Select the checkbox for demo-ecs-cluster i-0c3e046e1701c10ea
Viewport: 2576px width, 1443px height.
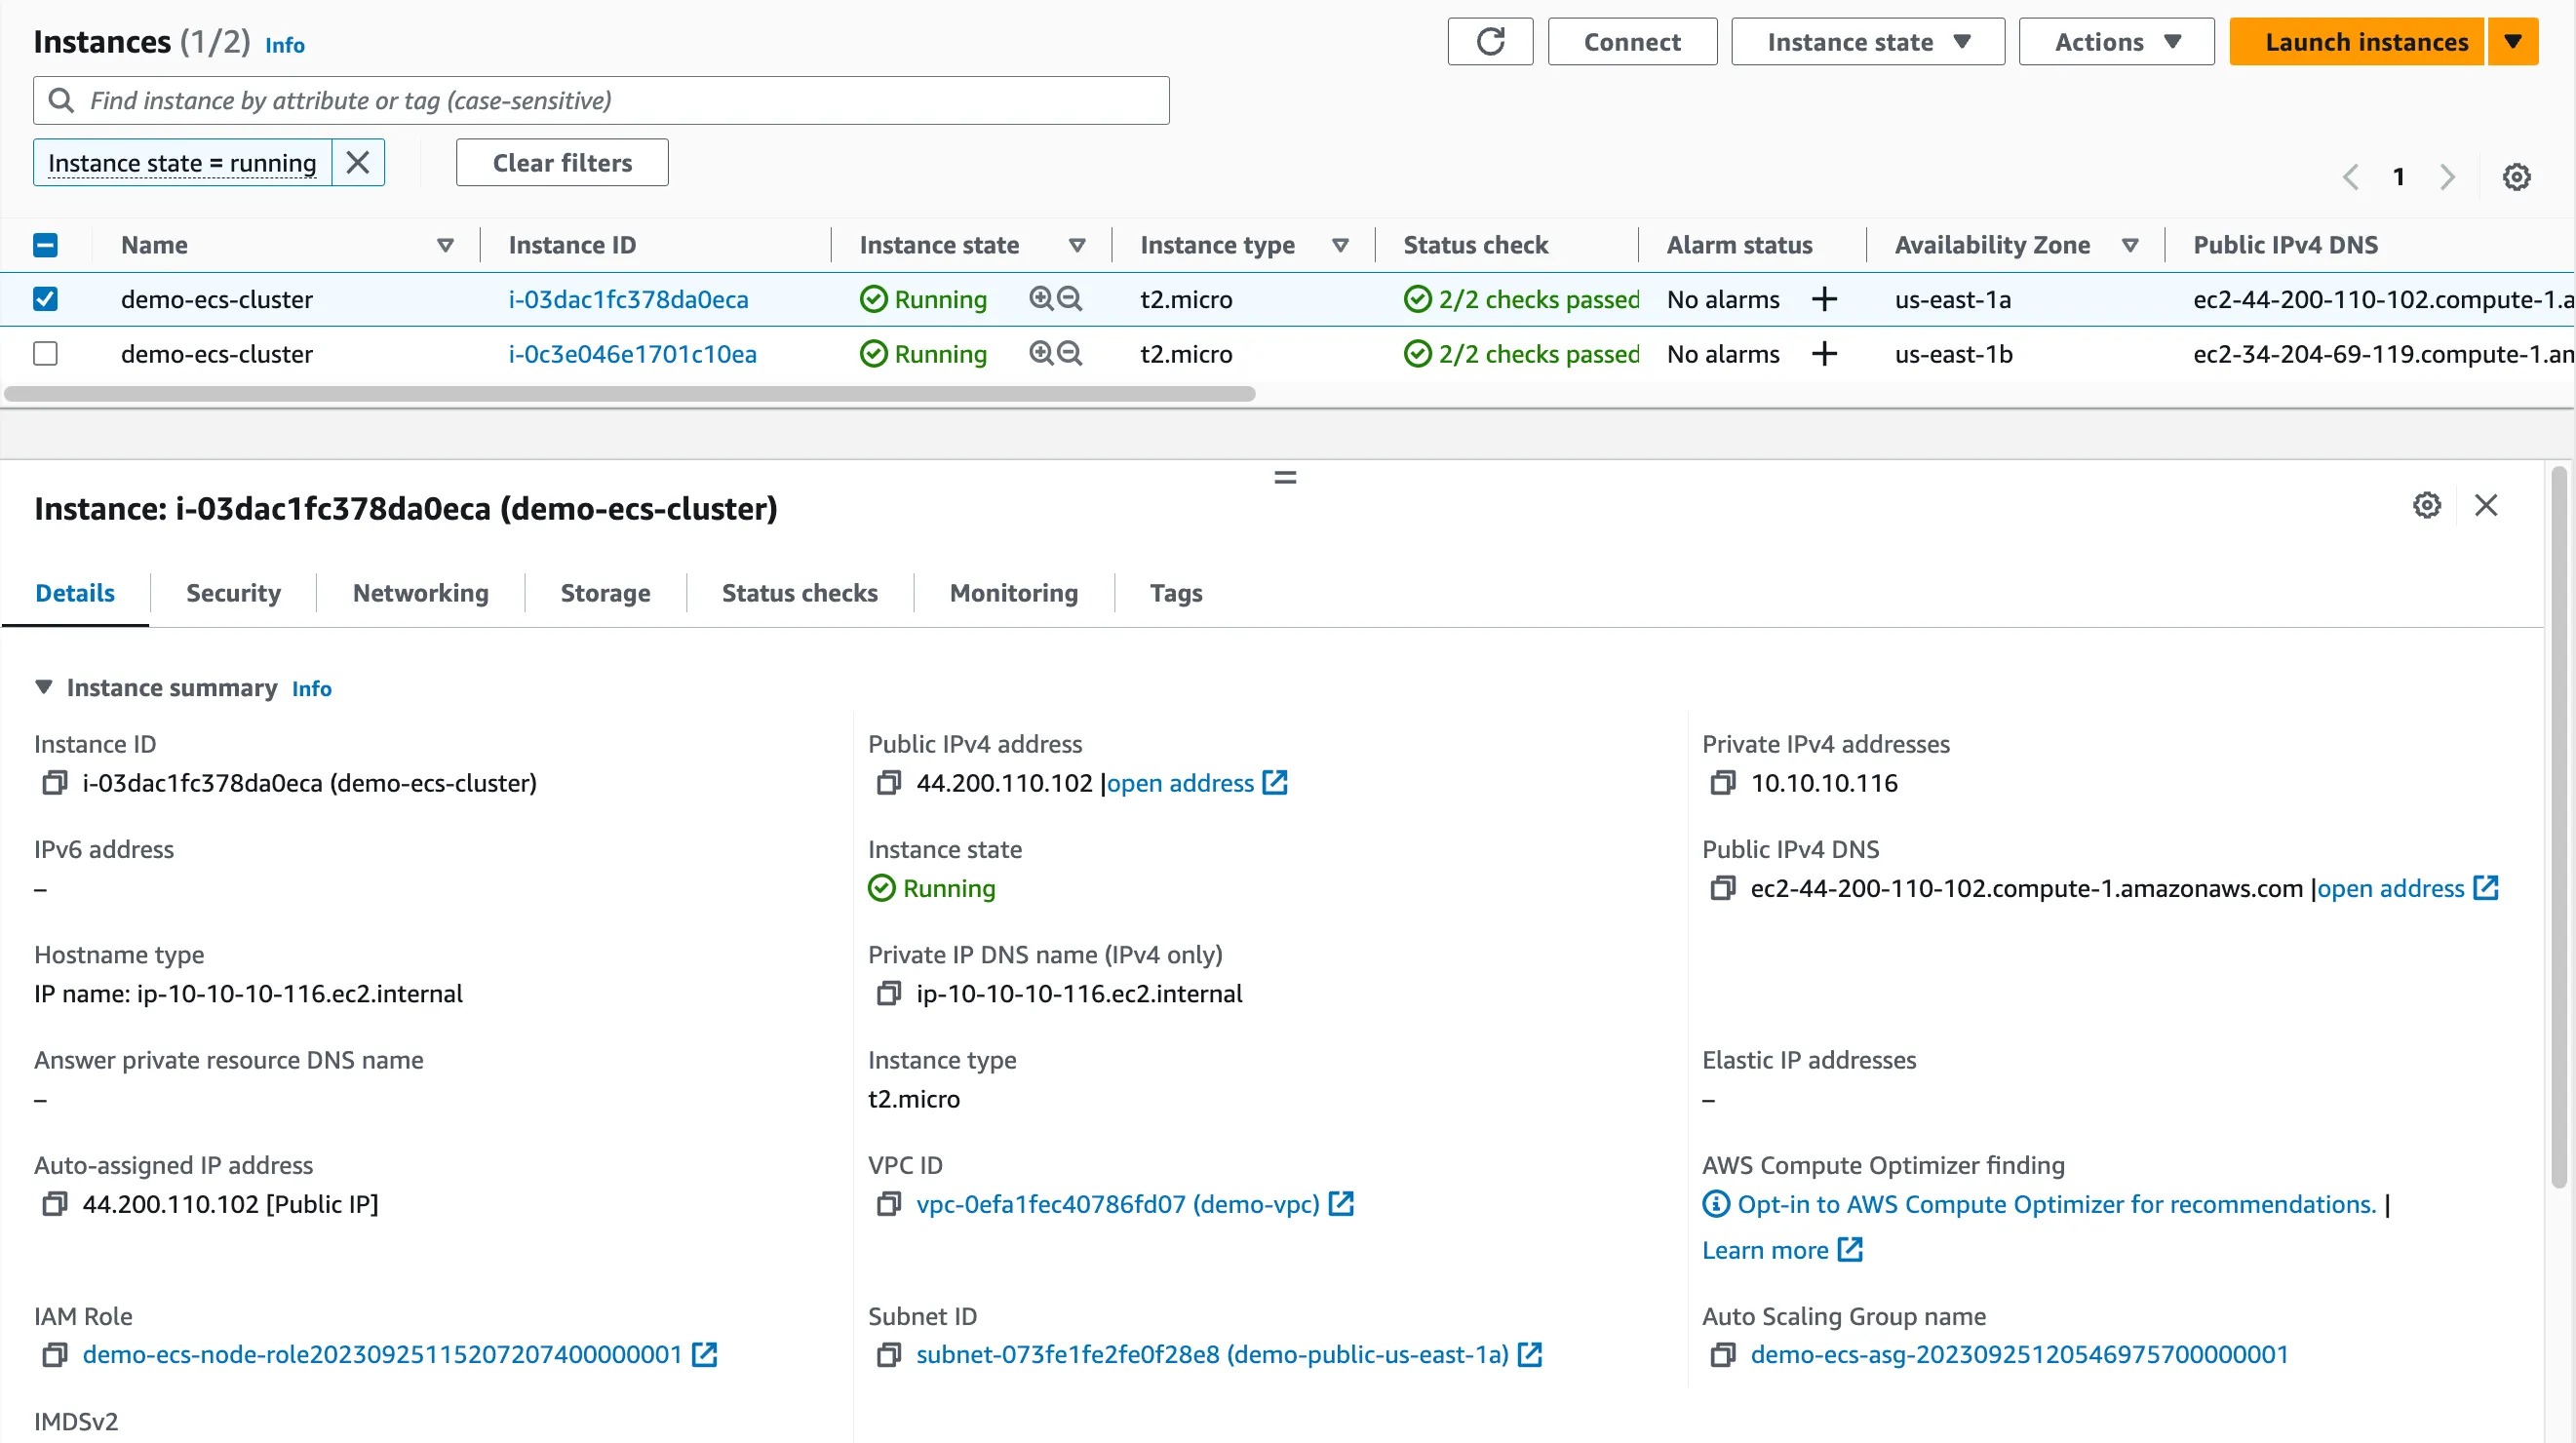coord(44,354)
